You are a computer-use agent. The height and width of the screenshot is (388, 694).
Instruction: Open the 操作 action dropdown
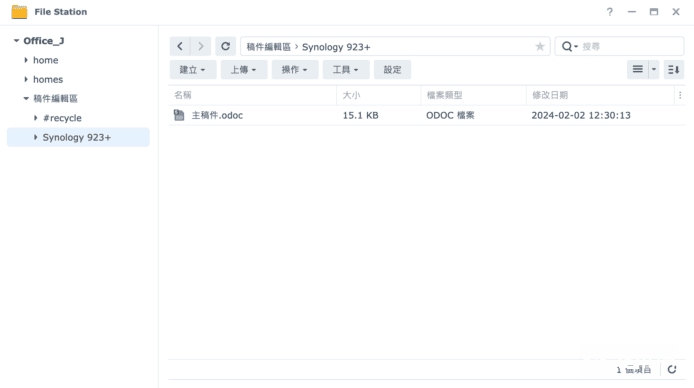tap(295, 69)
